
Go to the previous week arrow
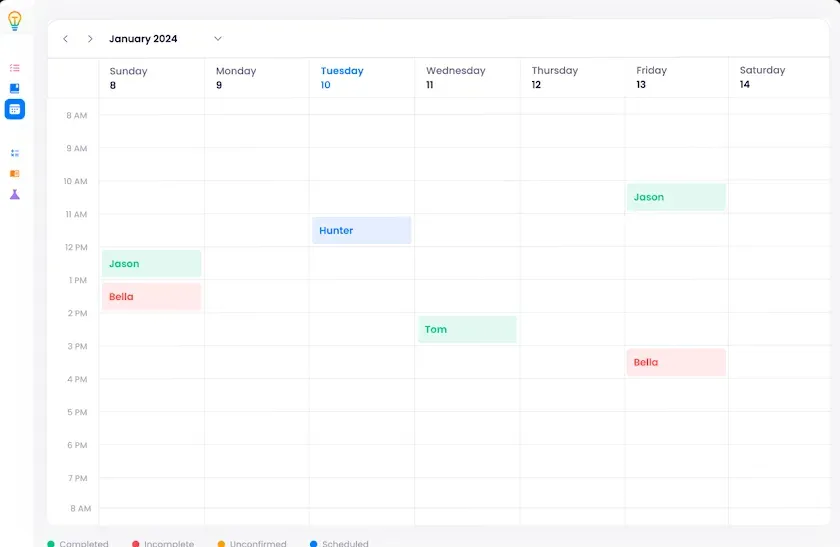(x=65, y=39)
